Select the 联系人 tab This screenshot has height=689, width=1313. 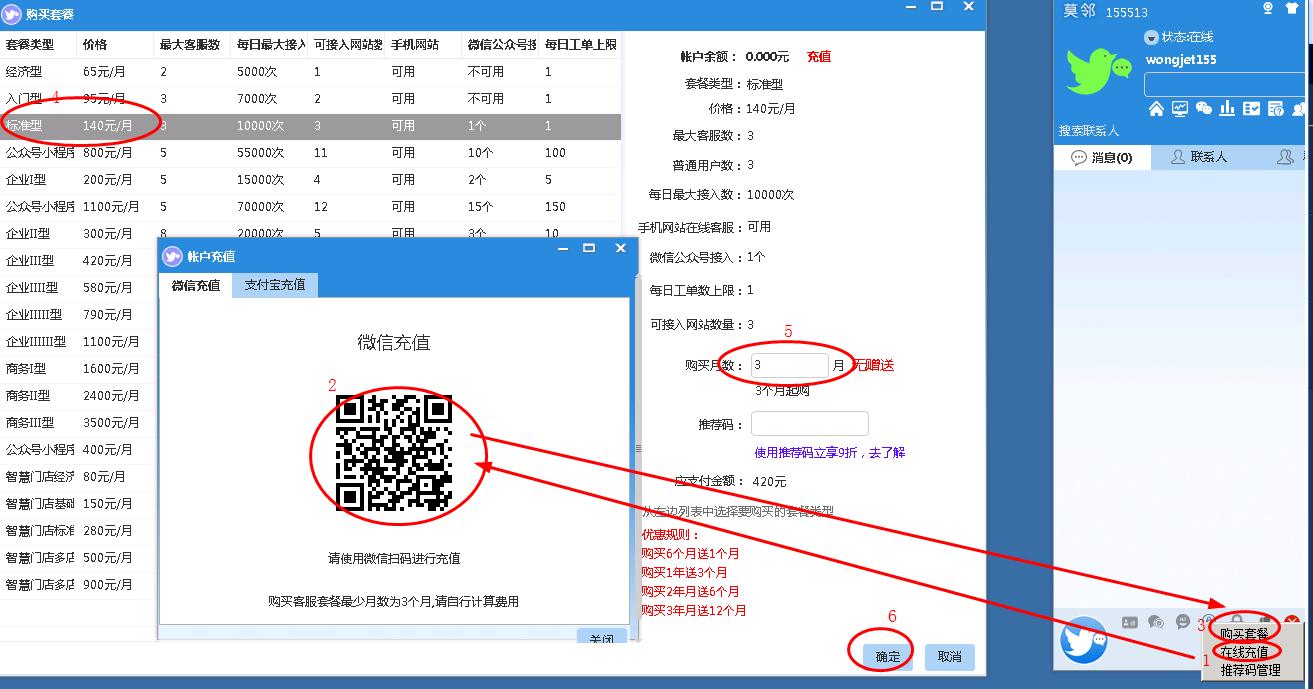pyautogui.click(x=1199, y=158)
